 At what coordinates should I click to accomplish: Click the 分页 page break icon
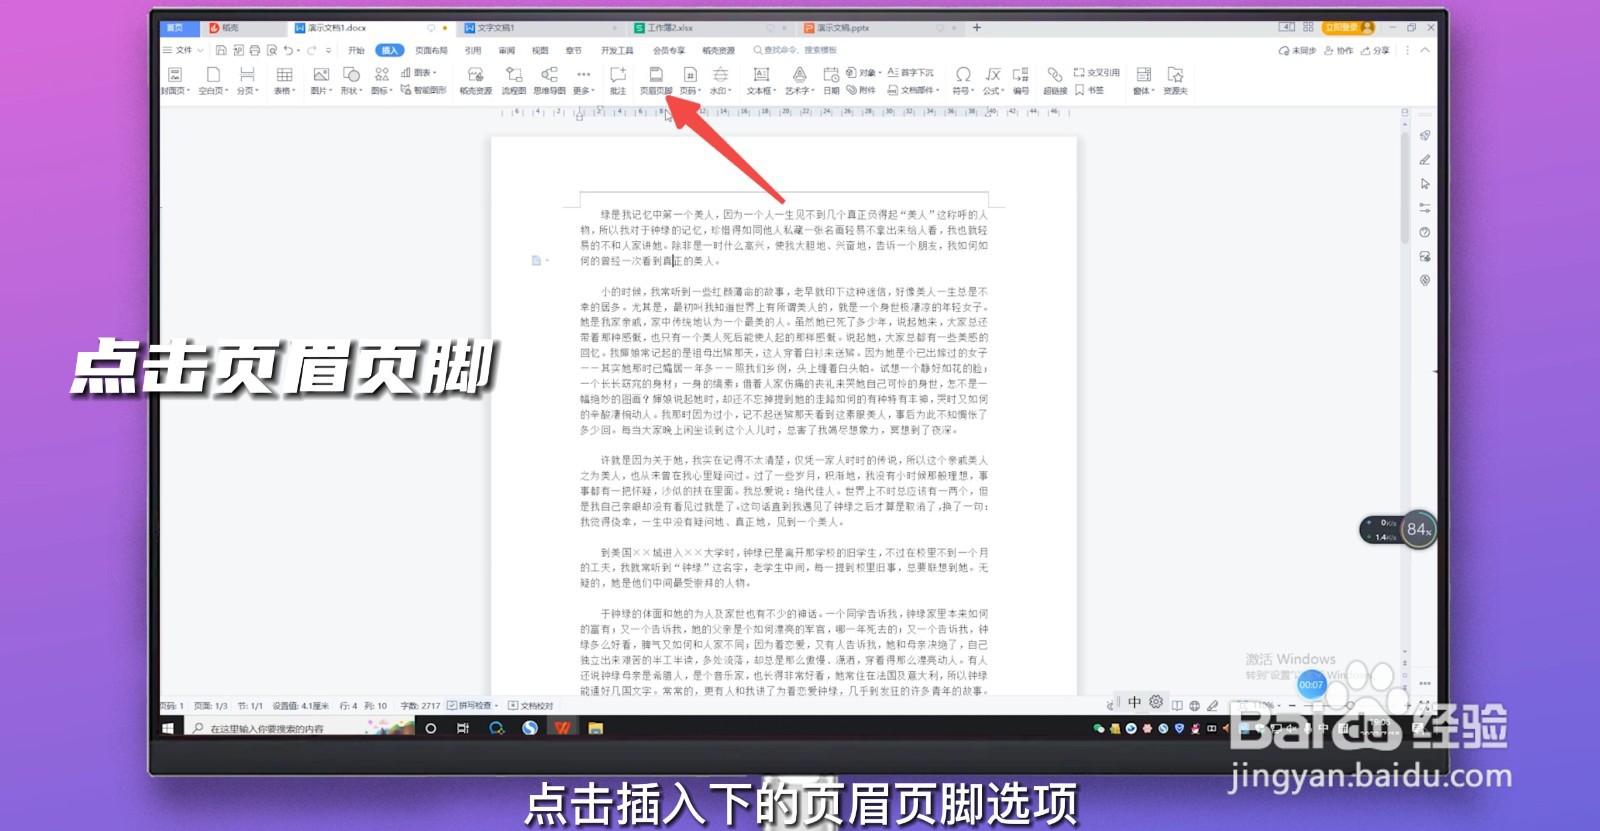[x=247, y=81]
